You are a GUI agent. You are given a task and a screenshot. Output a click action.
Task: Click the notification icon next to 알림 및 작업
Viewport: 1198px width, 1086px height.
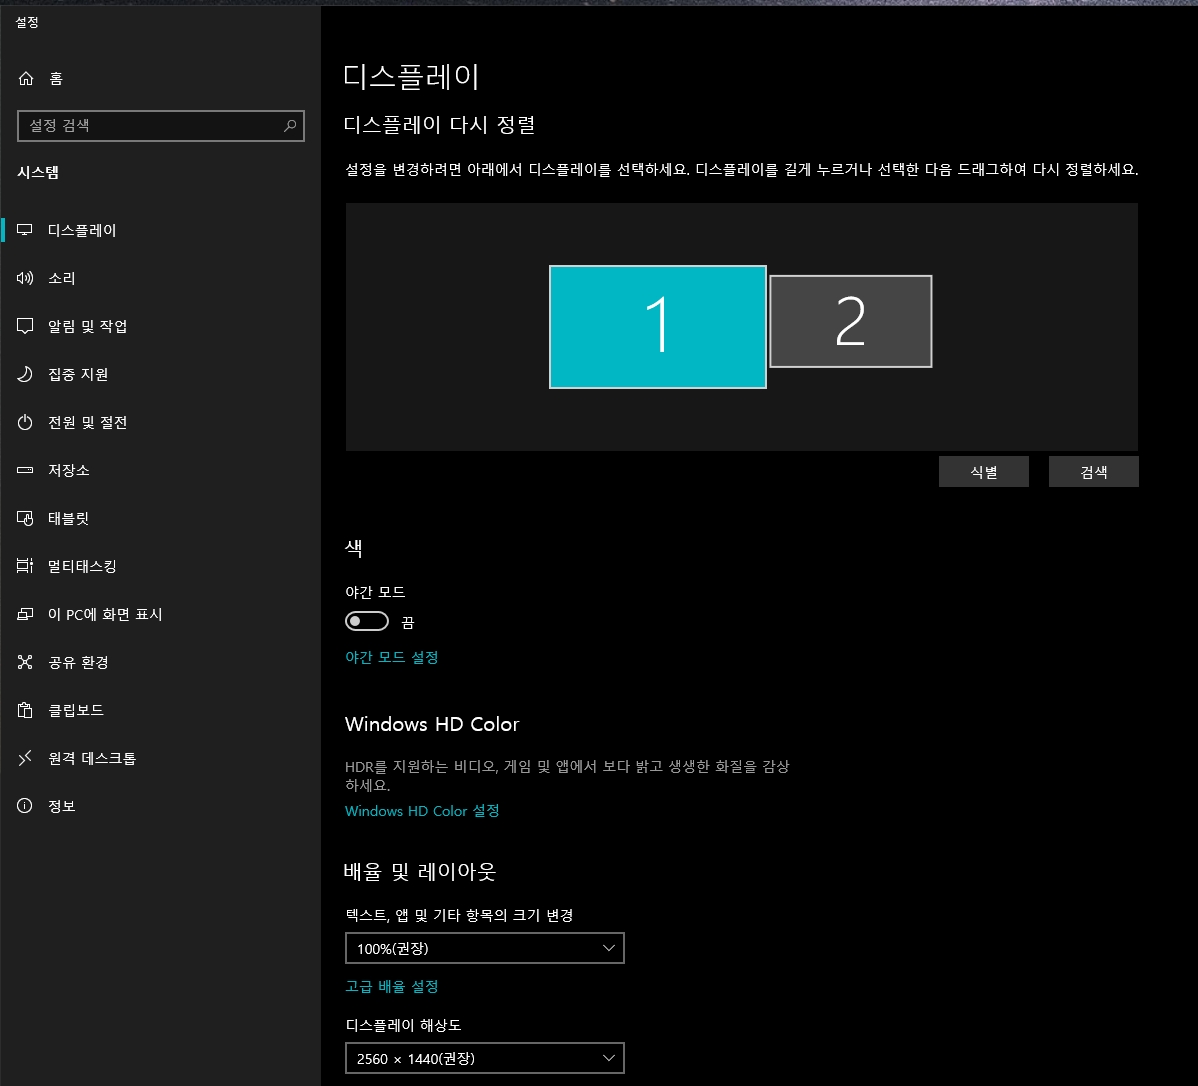pos(25,326)
